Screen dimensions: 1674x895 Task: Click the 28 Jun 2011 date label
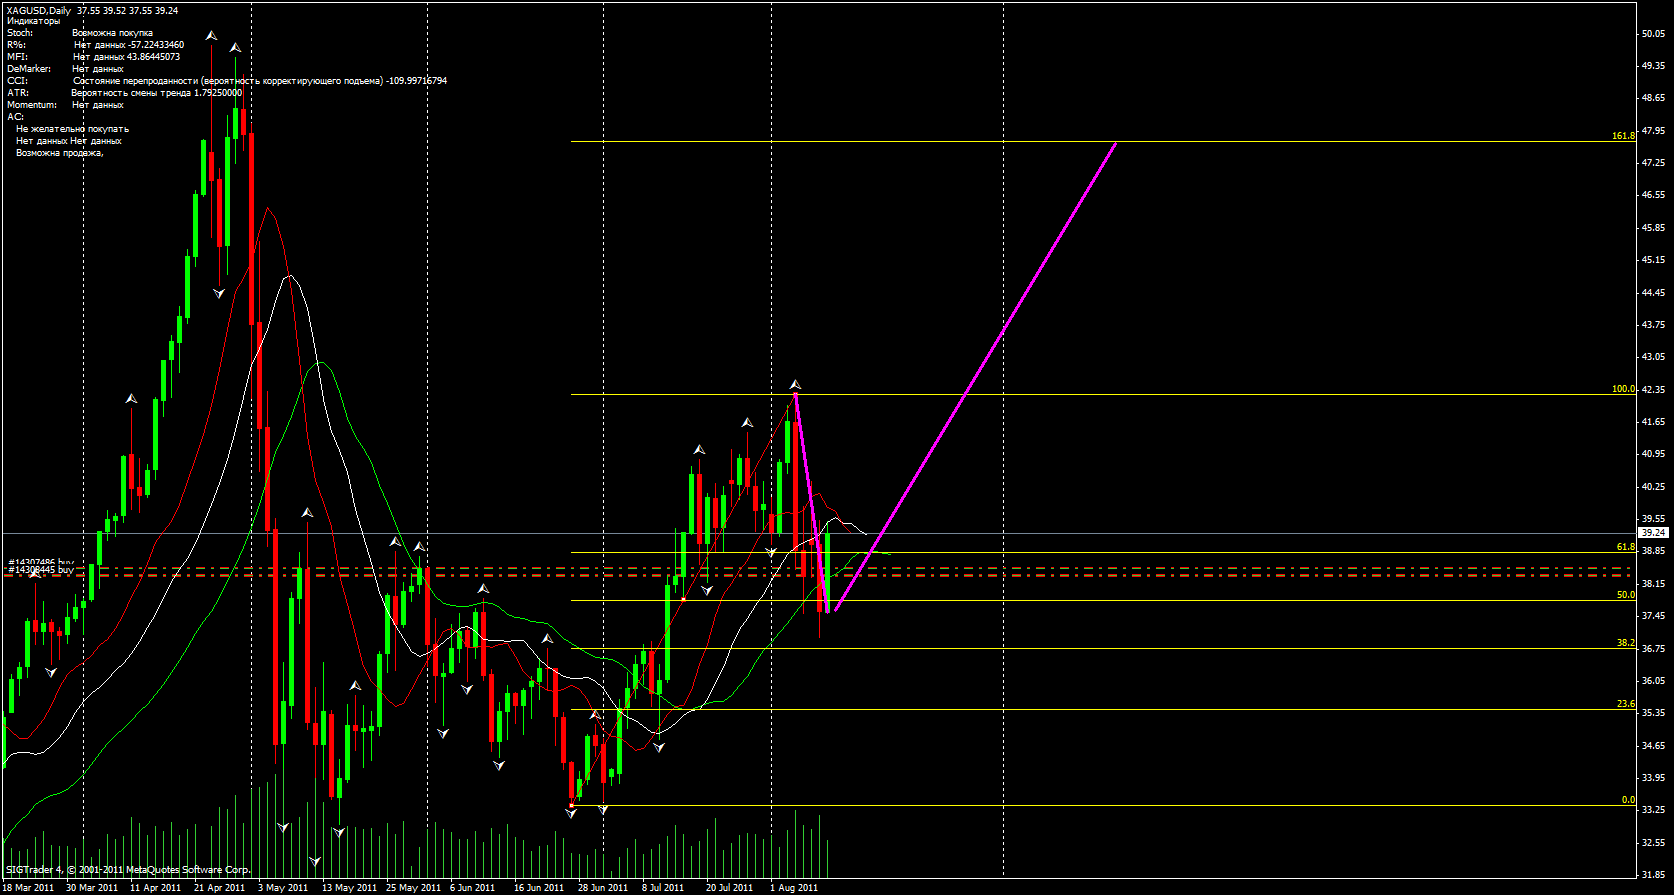coord(603,887)
